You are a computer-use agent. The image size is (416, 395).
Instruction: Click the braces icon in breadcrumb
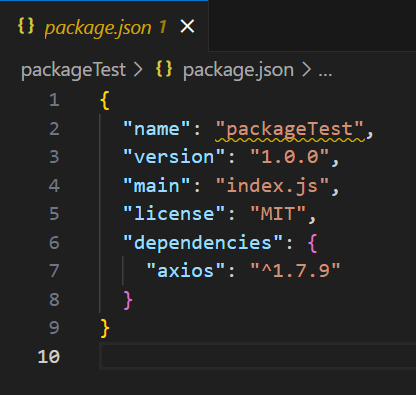(x=164, y=69)
